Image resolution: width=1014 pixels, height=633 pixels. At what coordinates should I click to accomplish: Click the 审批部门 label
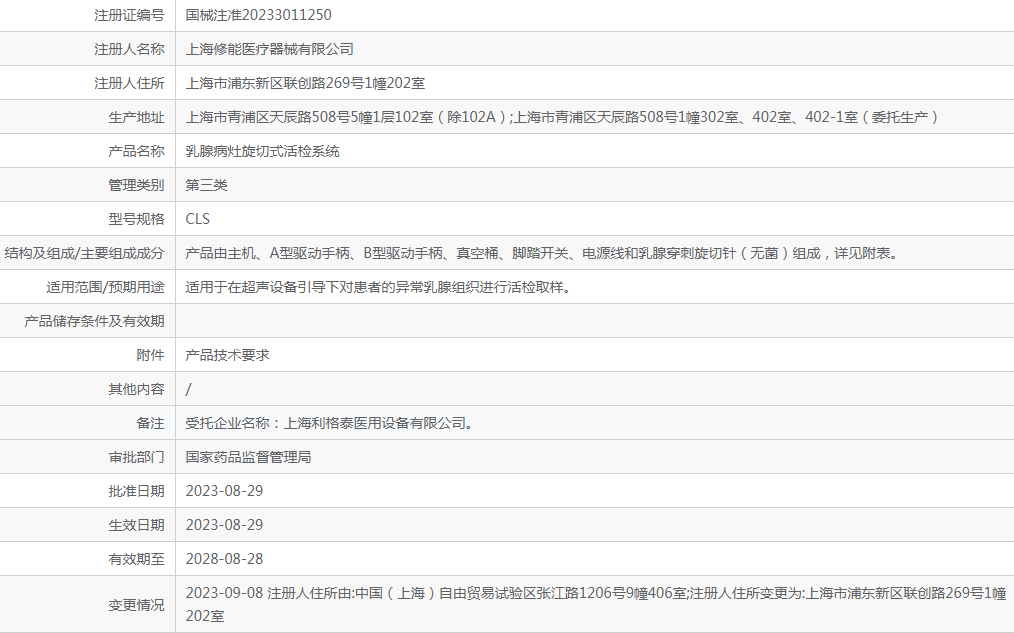136,457
